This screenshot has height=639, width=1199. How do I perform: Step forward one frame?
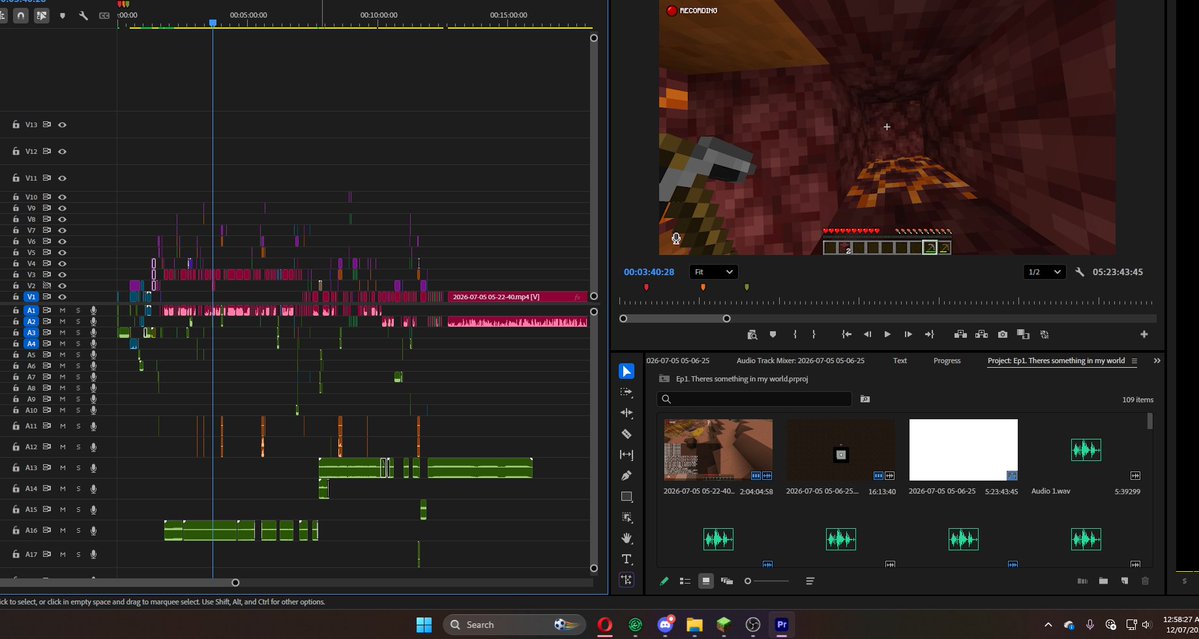click(908, 334)
